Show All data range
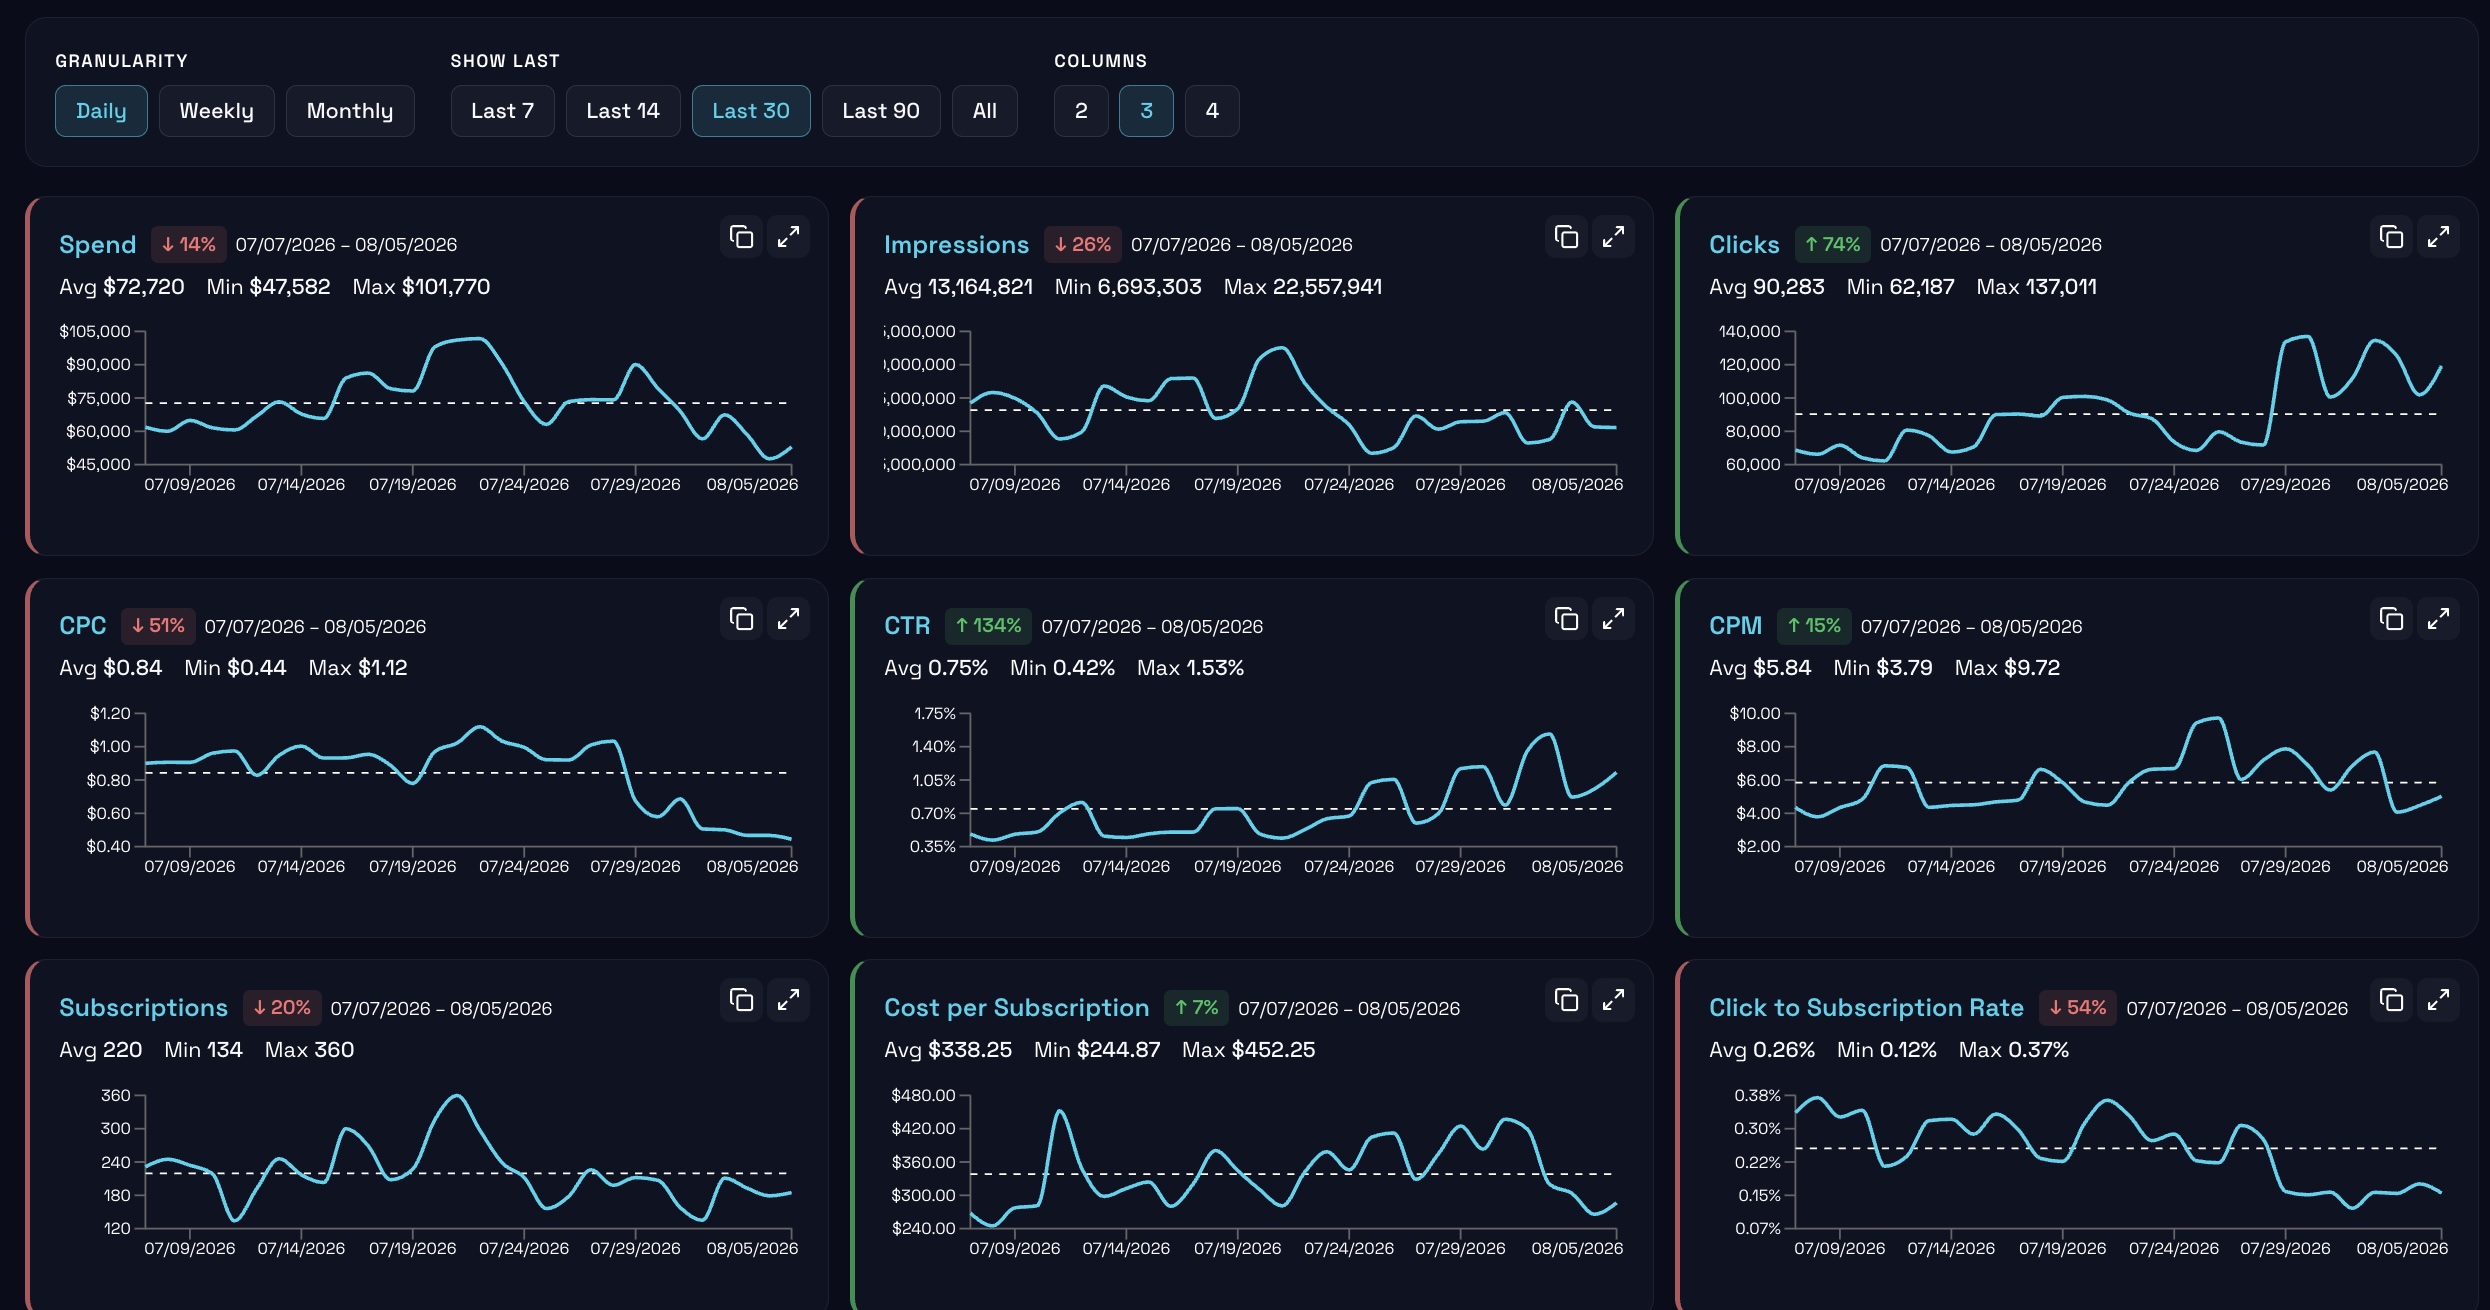 tap(985, 111)
